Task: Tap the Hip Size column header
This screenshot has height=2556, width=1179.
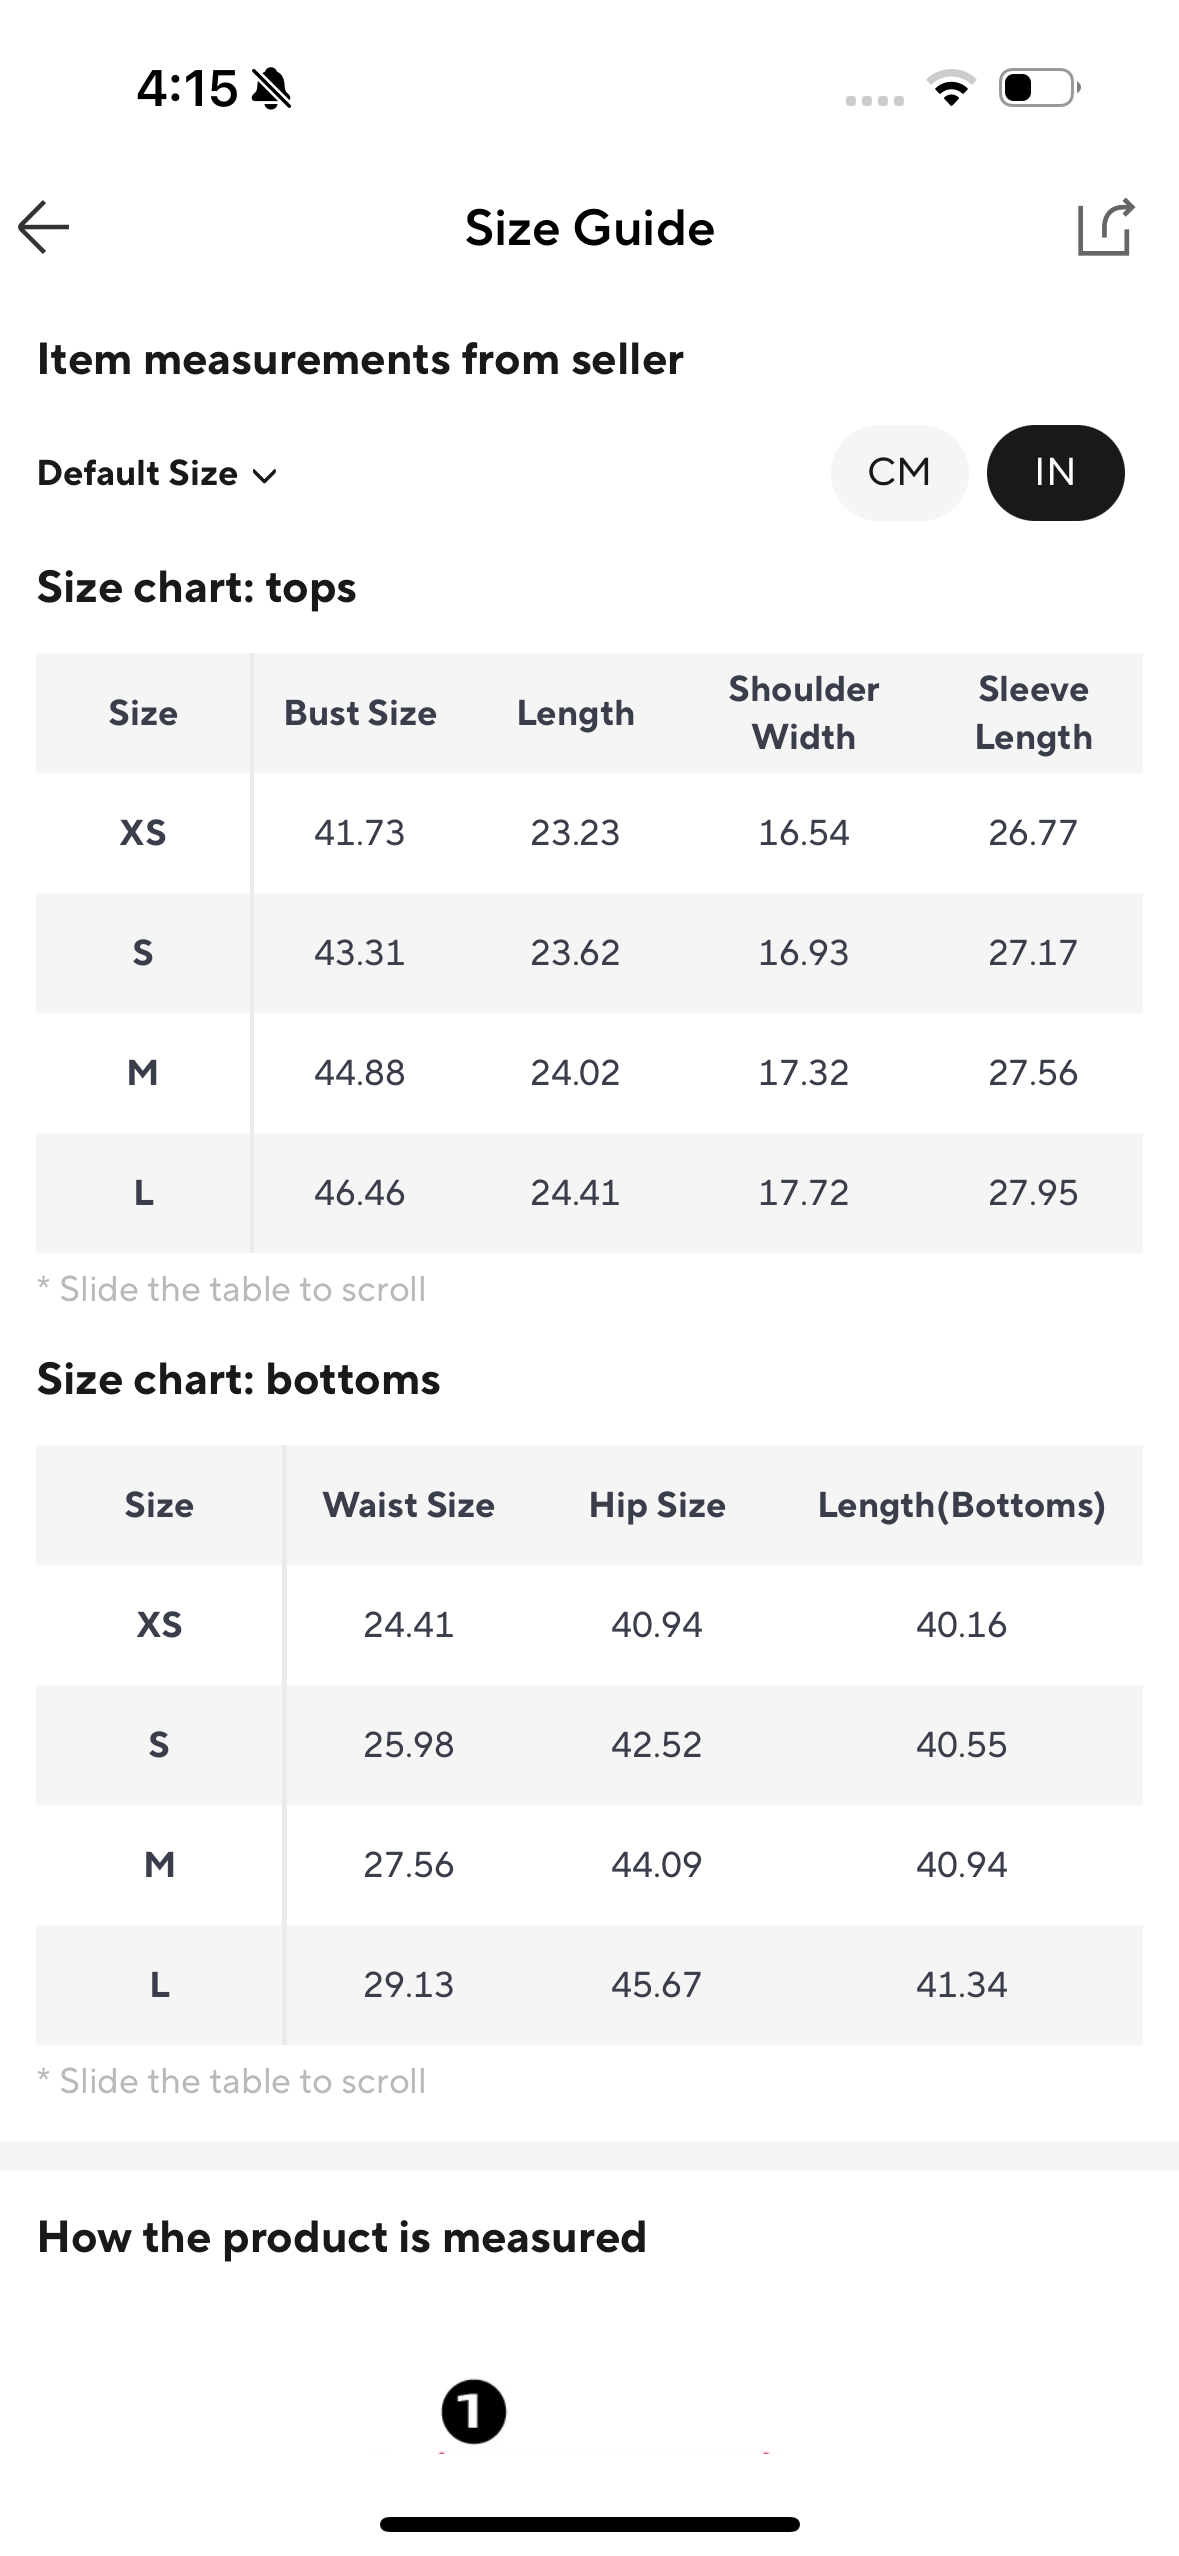Action: [657, 1504]
